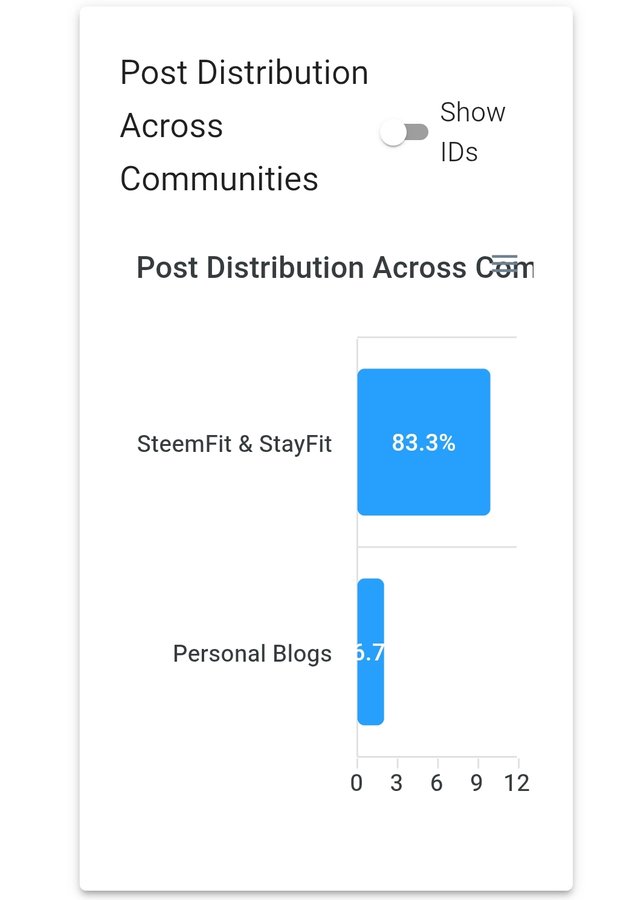Click the 0 tick on horizontal axis
640x900 pixels.
[x=356, y=783]
